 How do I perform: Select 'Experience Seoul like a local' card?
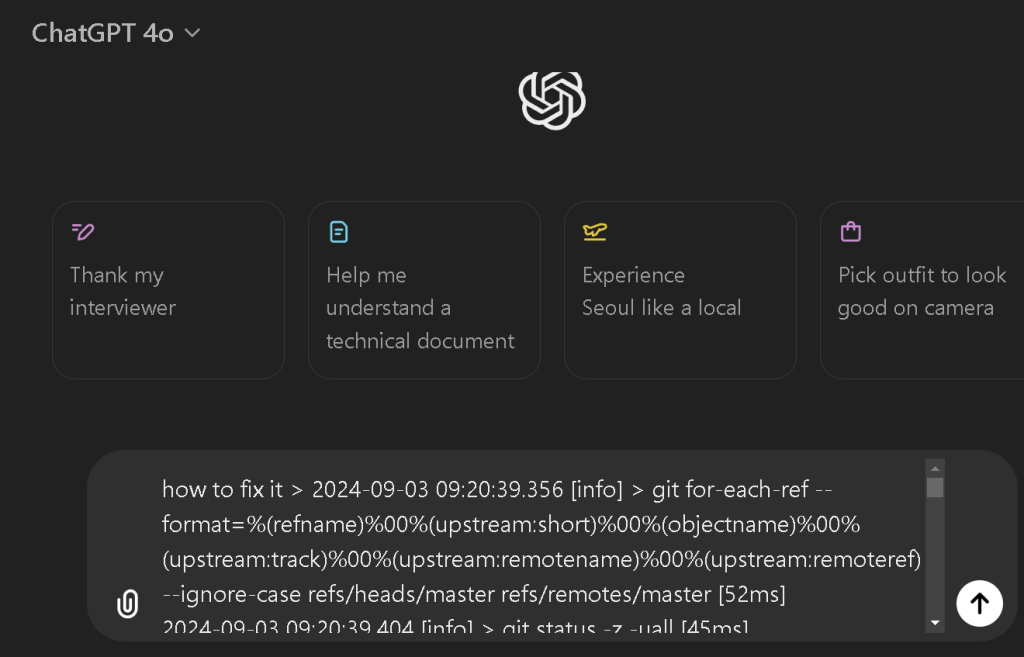tap(680, 290)
